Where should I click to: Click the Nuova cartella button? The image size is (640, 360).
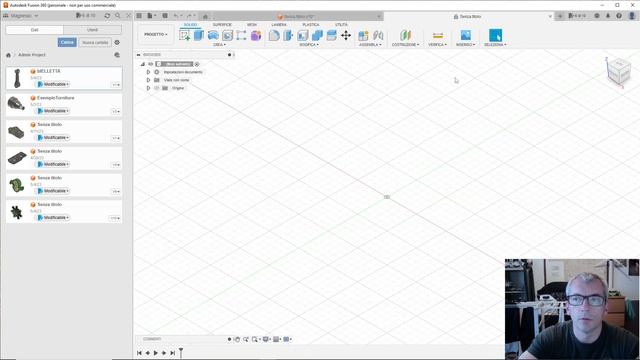pyautogui.click(x=95, y=42)
